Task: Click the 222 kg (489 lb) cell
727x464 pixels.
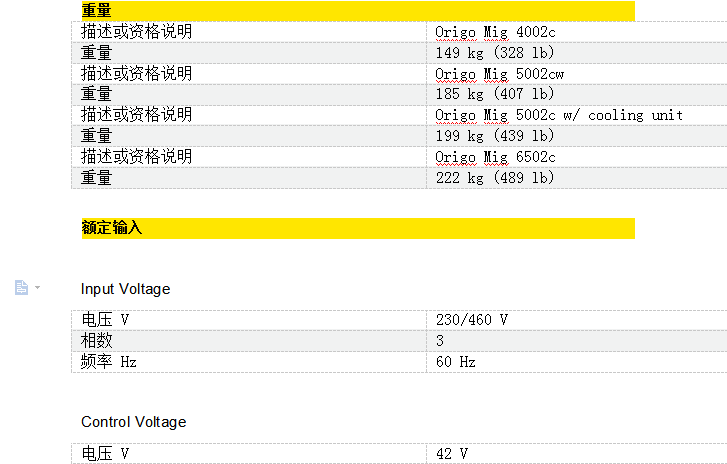Action: pyautogui.click(x=494, y=178)
